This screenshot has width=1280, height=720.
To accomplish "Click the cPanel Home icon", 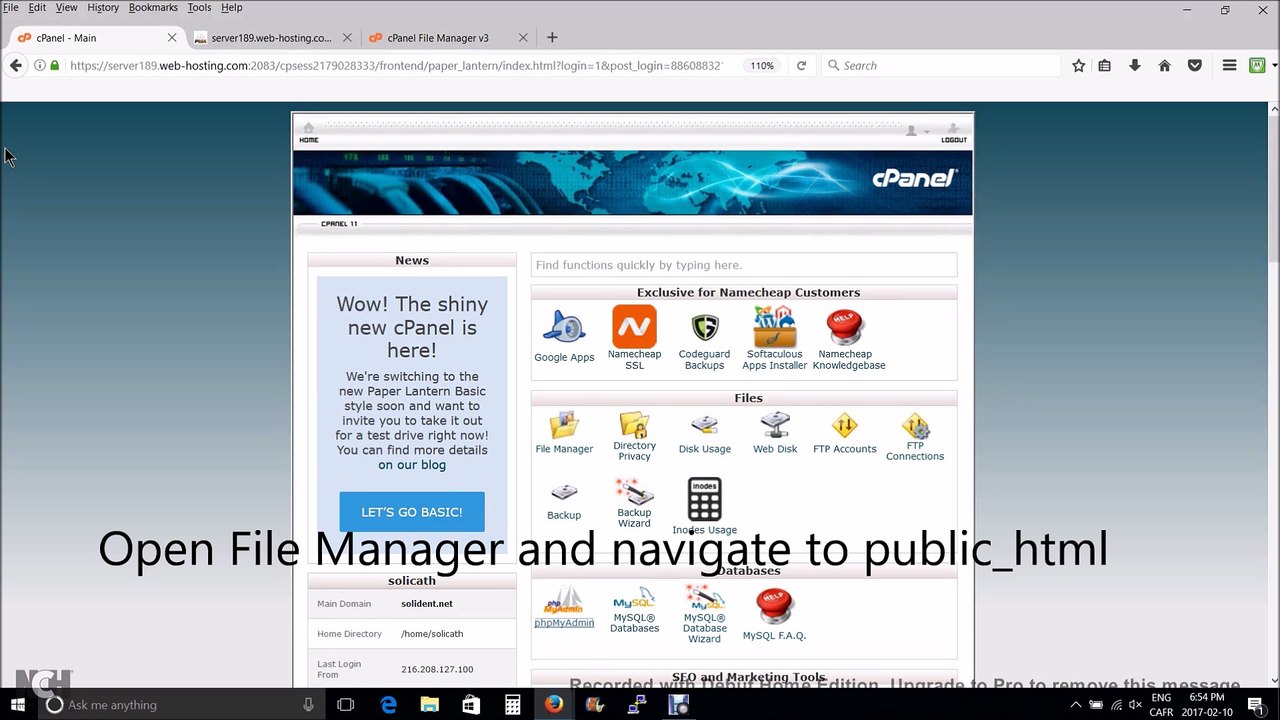I will (x=308, y=133).
